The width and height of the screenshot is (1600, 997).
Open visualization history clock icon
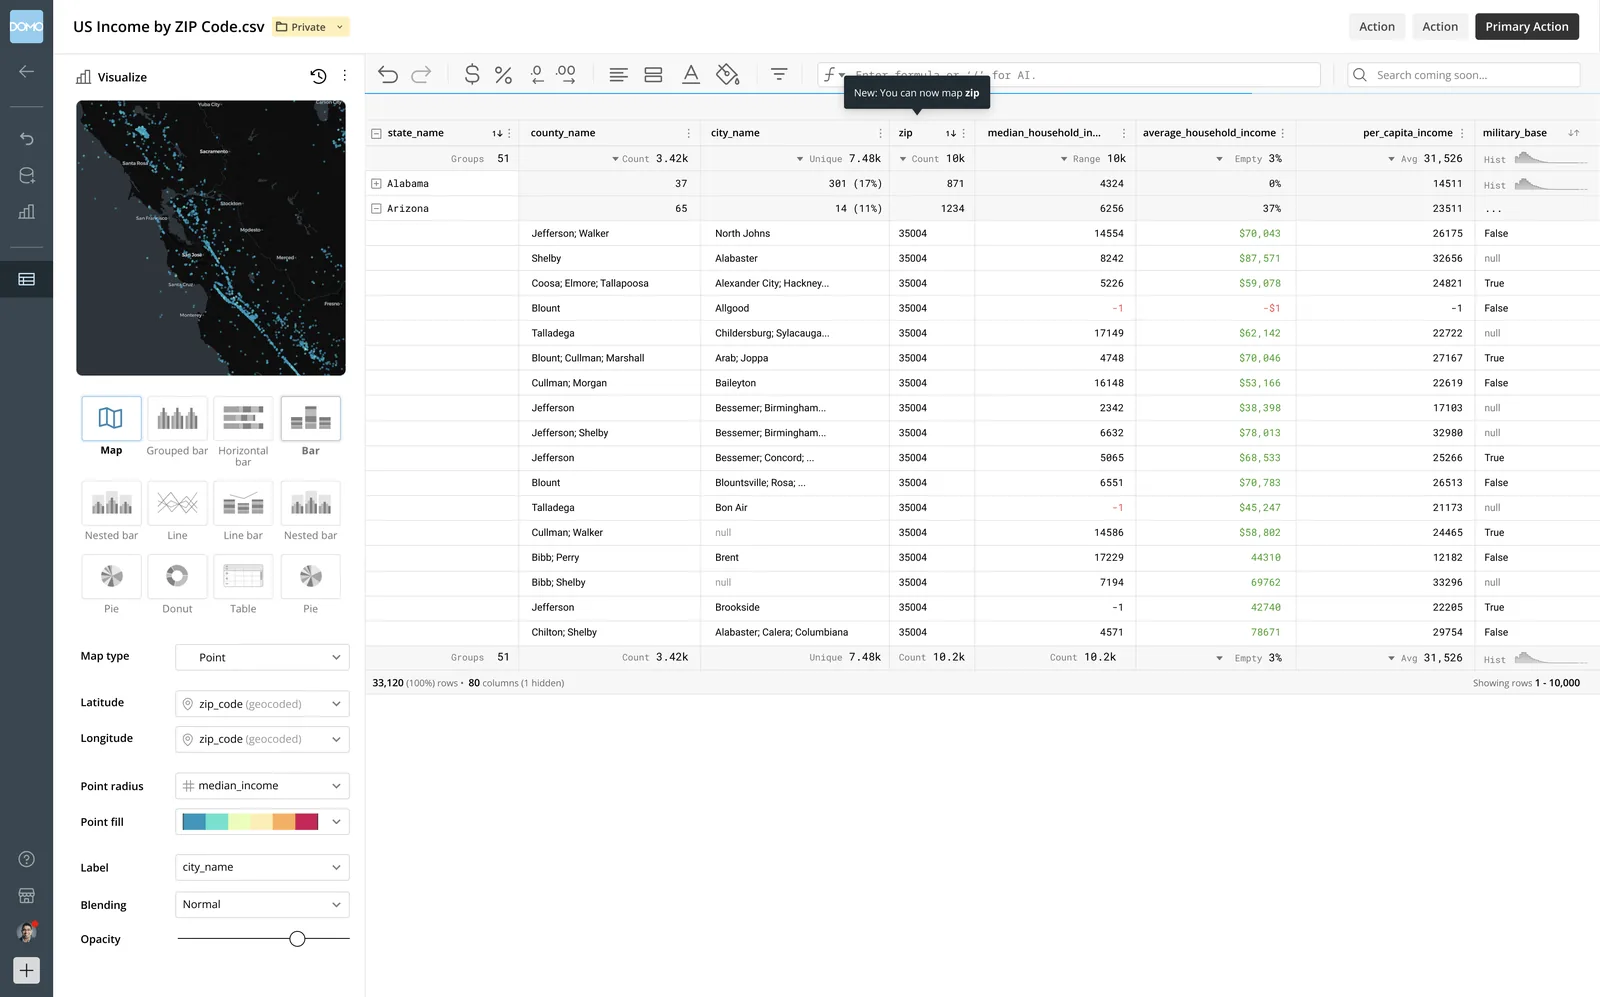[x=318, y=76]
